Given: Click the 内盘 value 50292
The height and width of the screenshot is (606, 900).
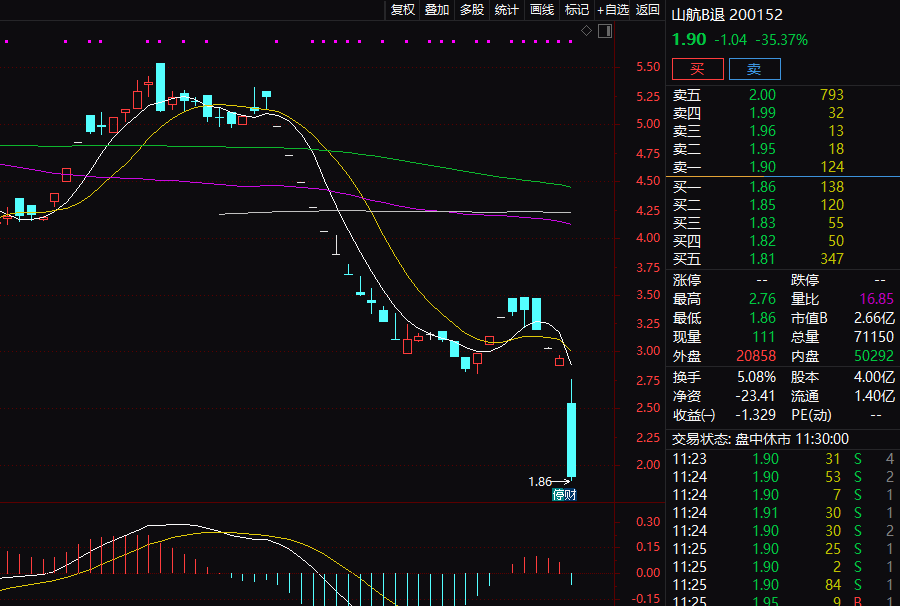Looking at the screenshot, I should 874,356.
